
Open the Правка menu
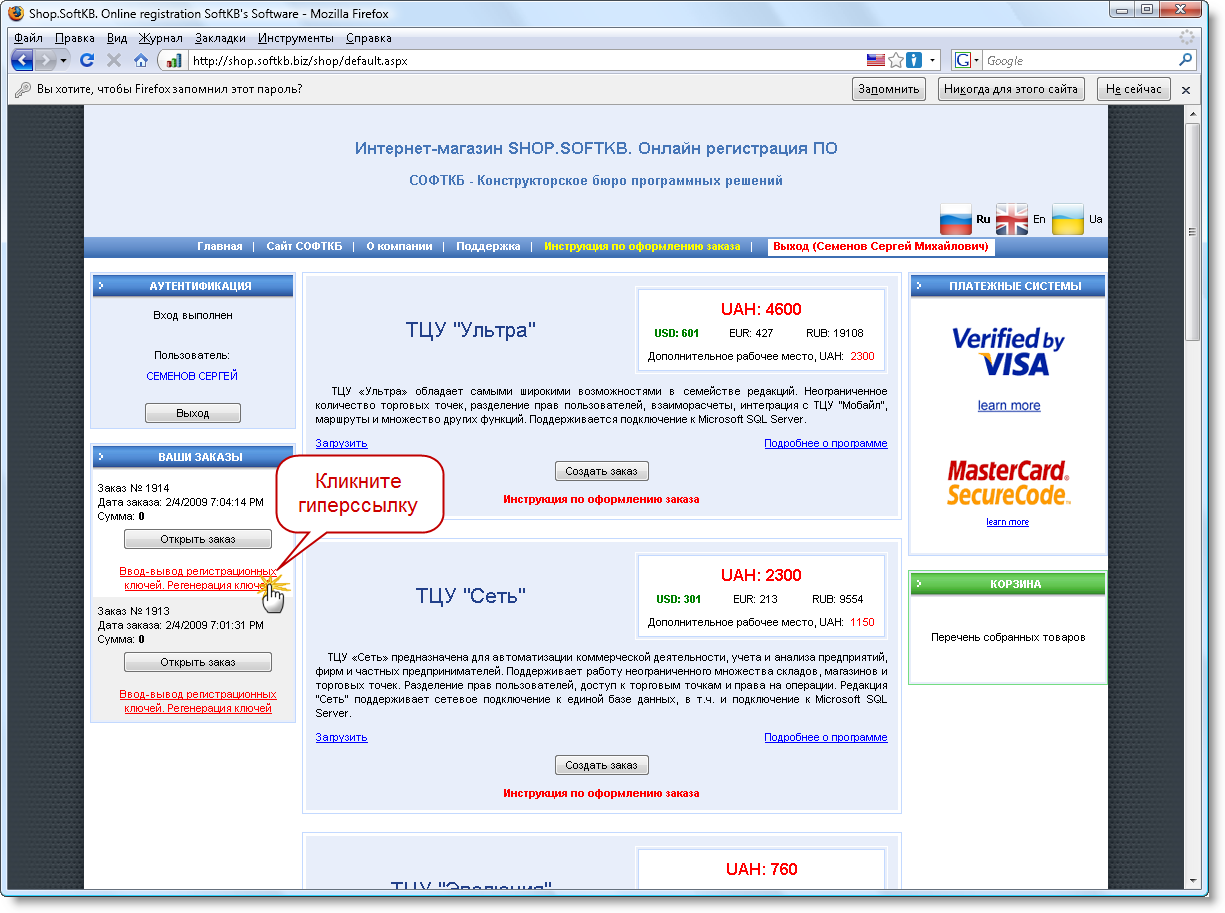coord(75,38)
